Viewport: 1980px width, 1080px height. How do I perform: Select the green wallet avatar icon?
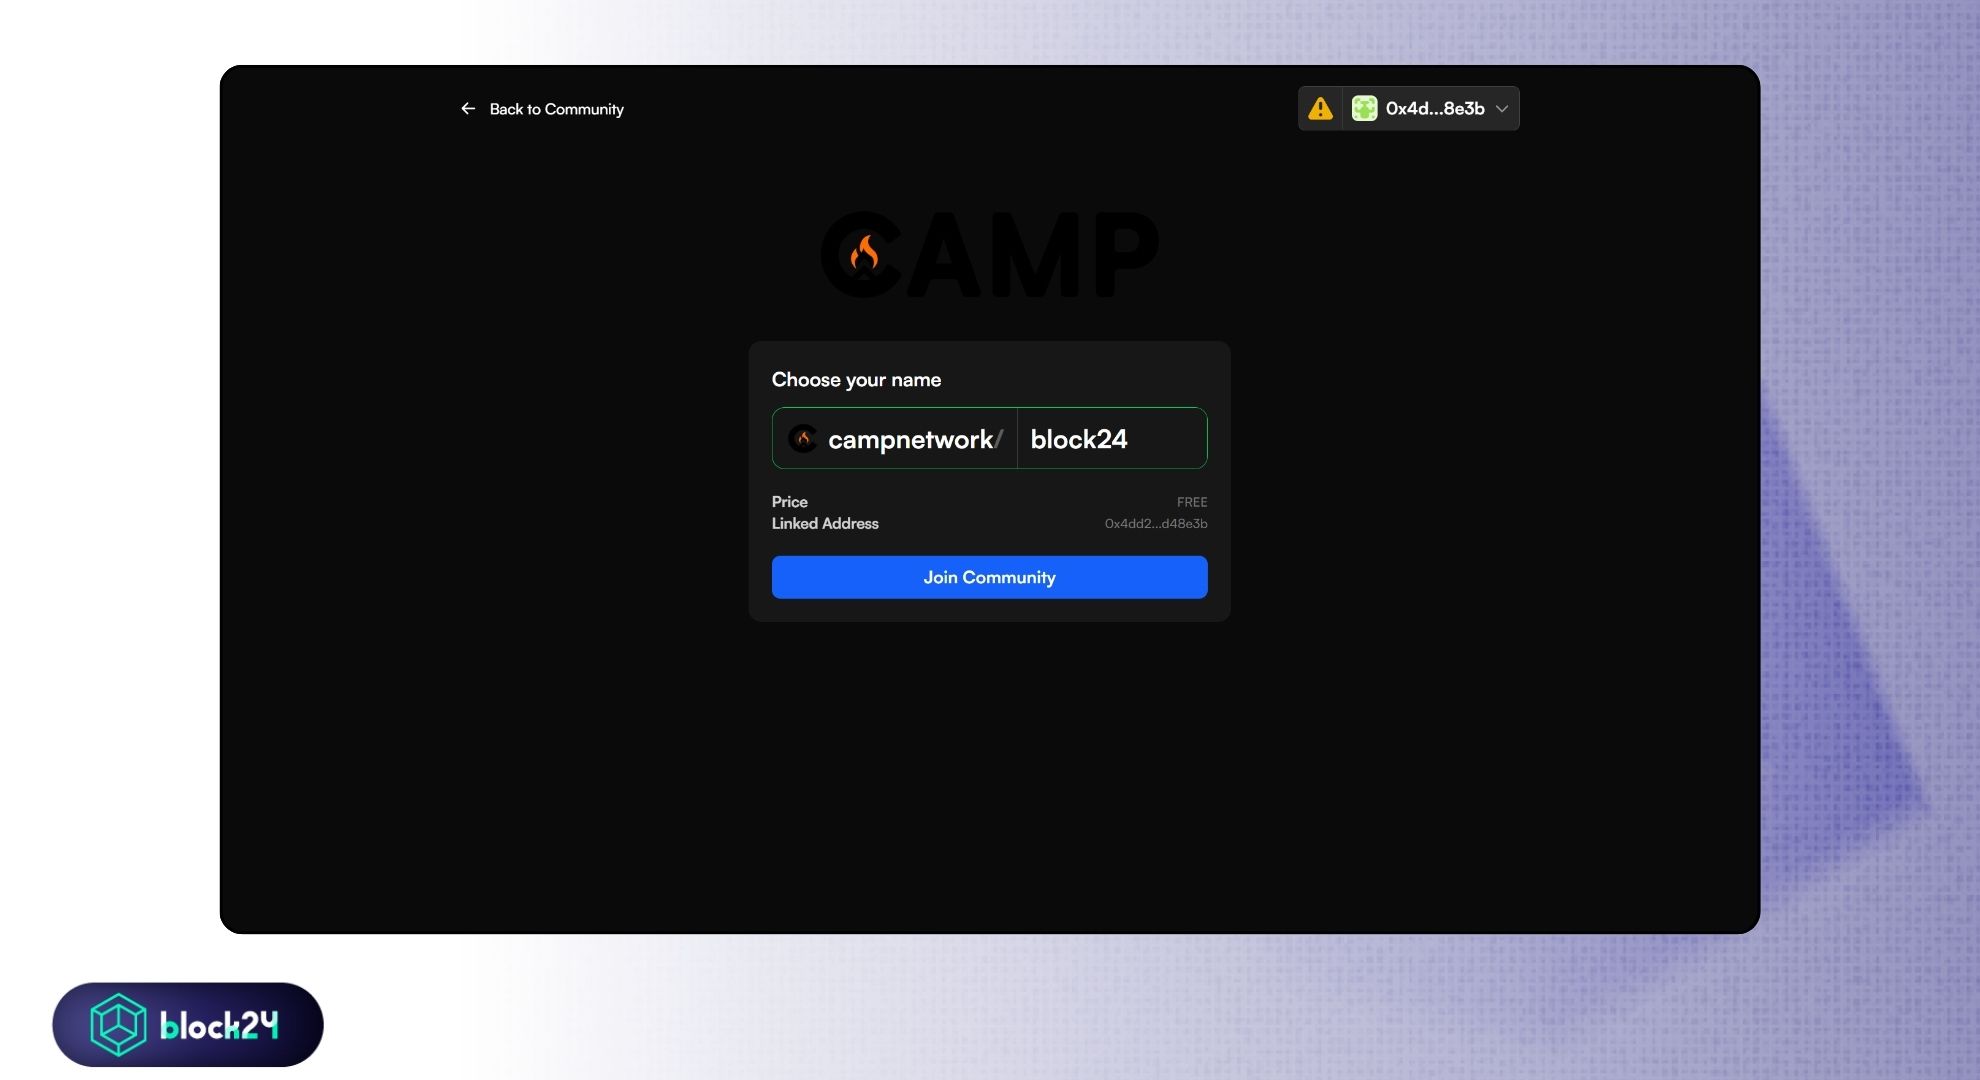point(1364,108)
